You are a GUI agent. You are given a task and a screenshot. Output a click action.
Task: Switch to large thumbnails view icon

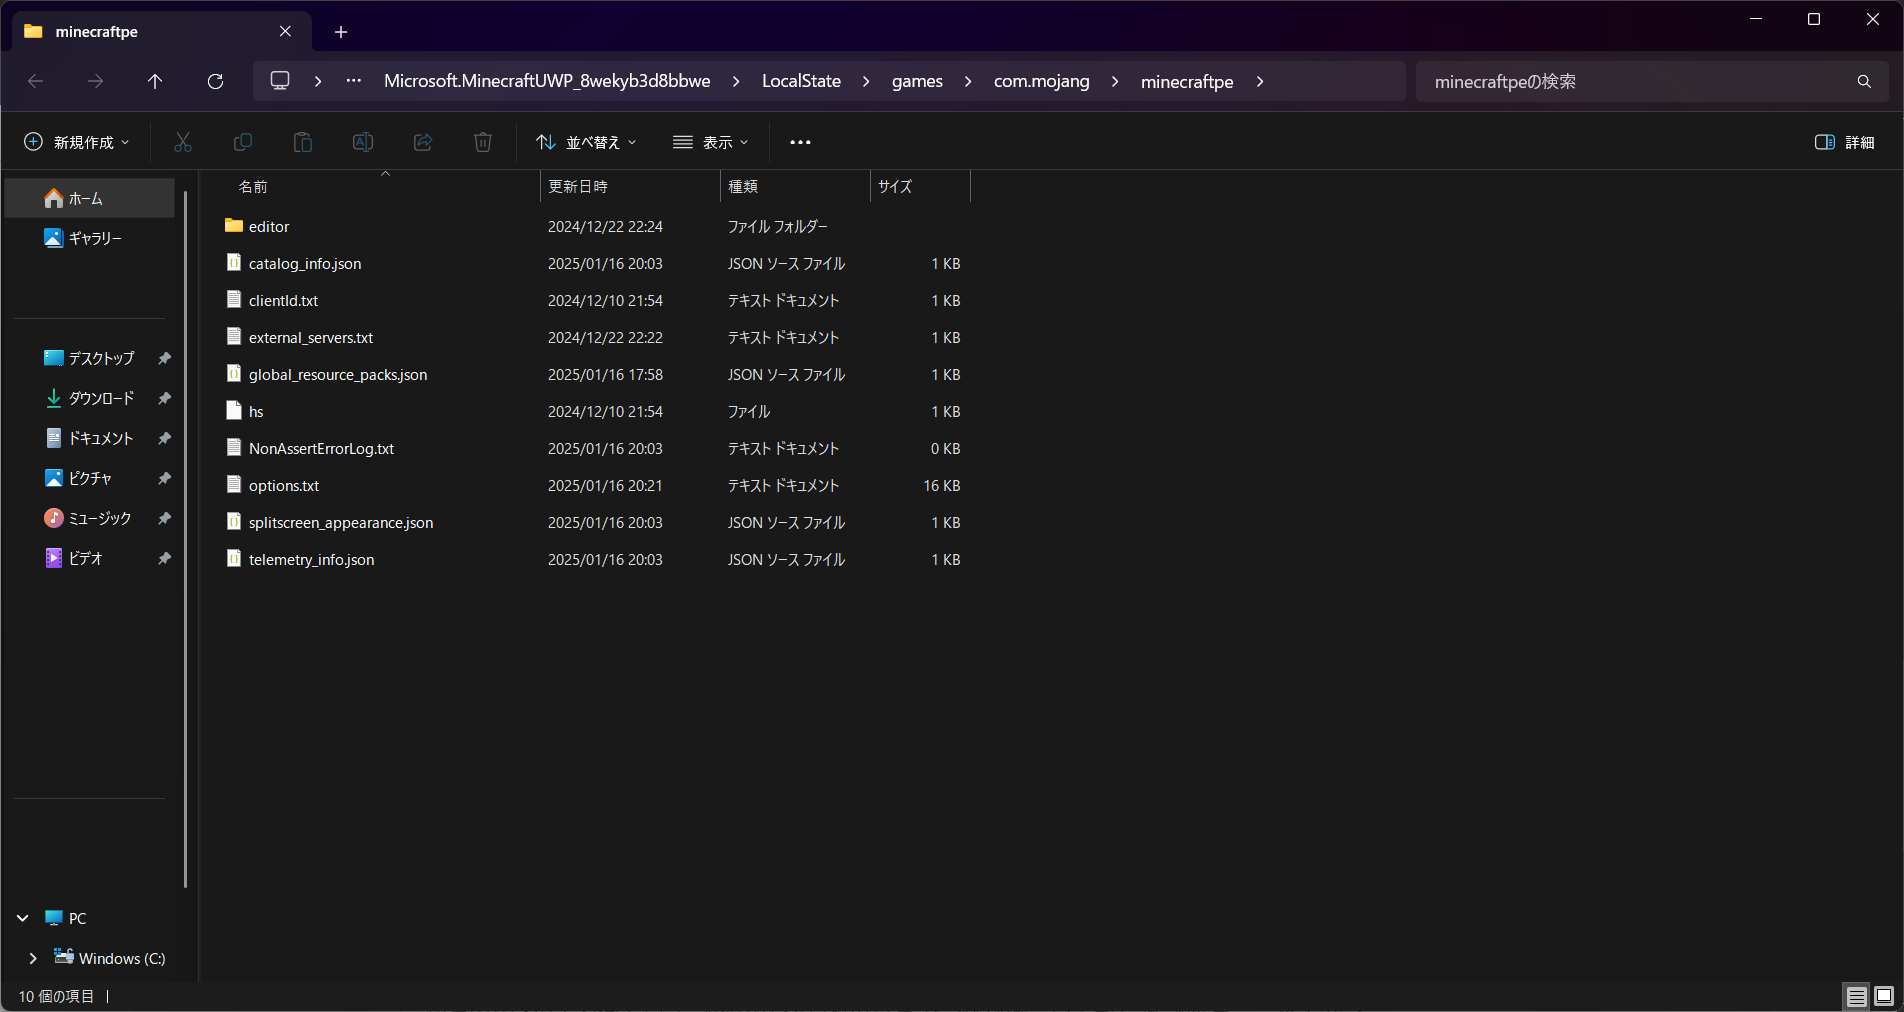[1884, 996]
